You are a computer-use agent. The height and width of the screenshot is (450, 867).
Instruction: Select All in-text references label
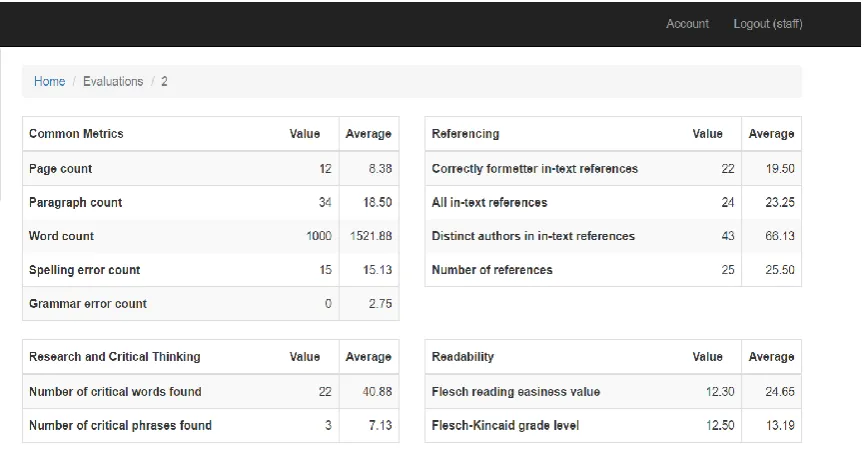[x=489, y=202]
